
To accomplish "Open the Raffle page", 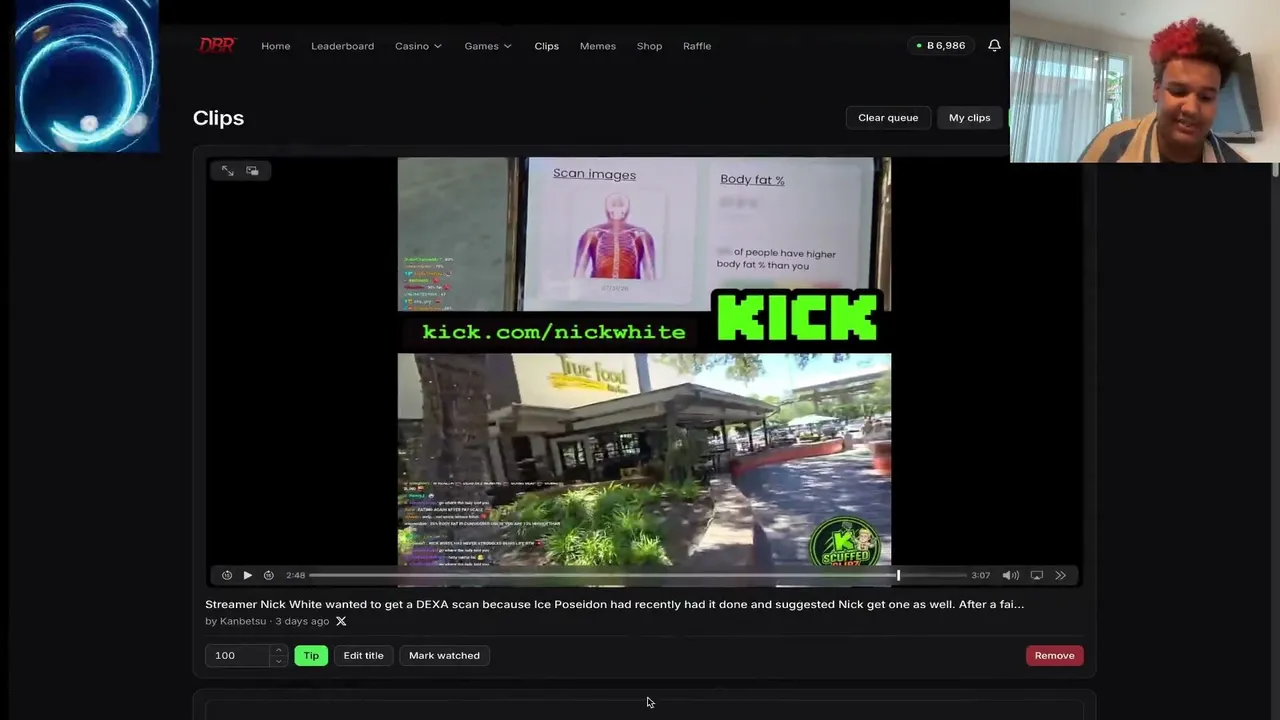I will pos(697,46).
